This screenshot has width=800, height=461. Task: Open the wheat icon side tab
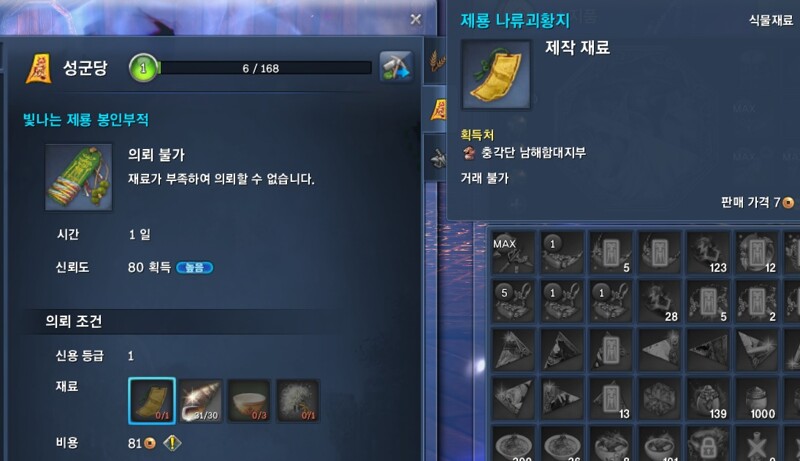pyautogui.click(x=436, y=61)
